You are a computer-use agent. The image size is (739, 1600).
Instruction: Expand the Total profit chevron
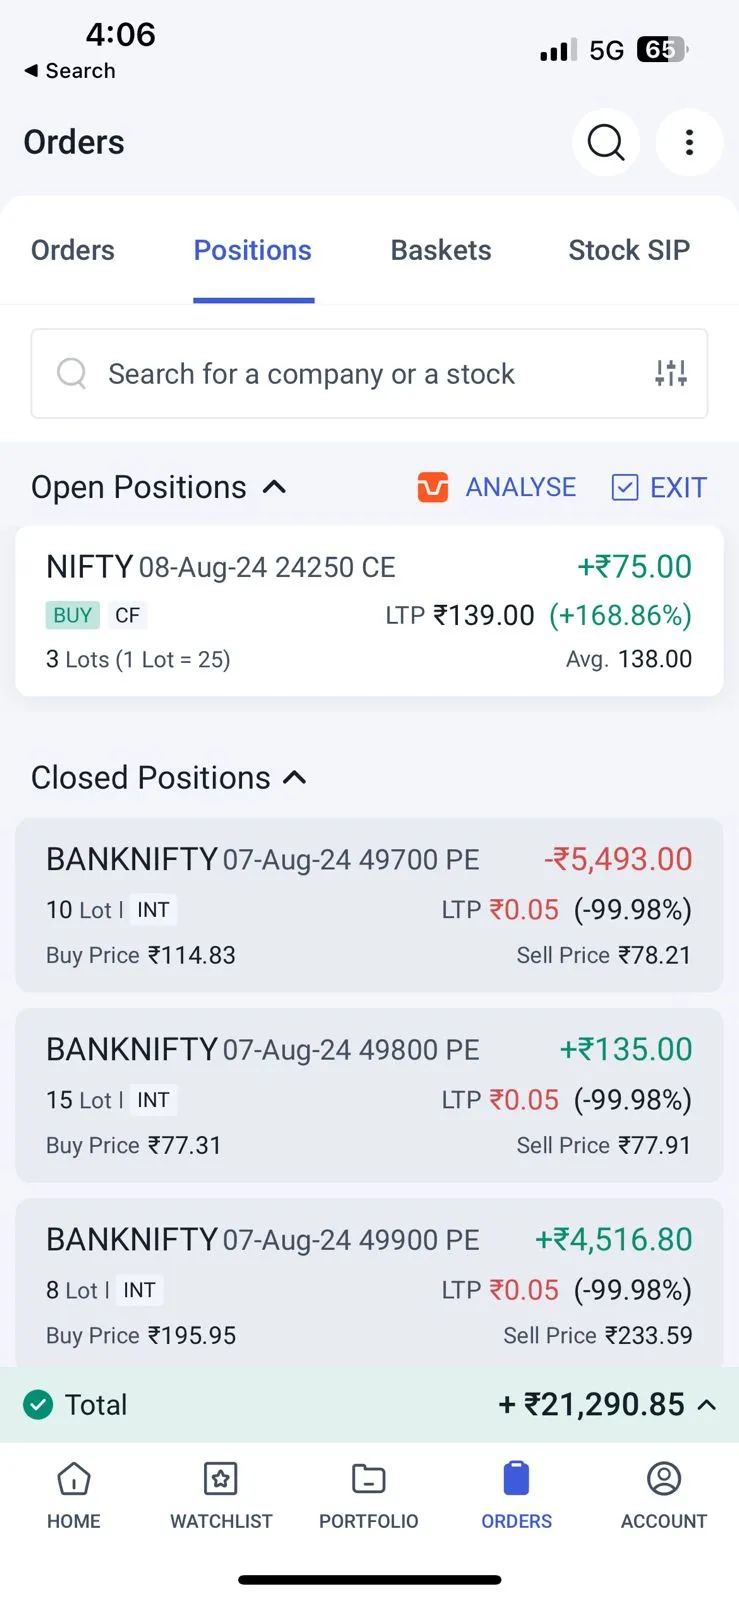[x=707, y=1405]
